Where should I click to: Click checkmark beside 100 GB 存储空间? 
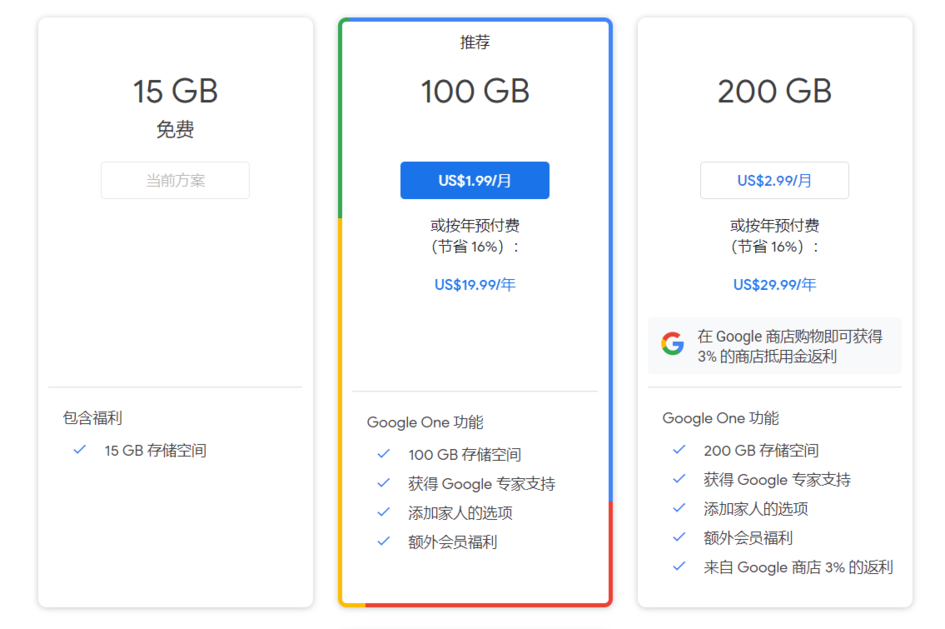[383, 454]
